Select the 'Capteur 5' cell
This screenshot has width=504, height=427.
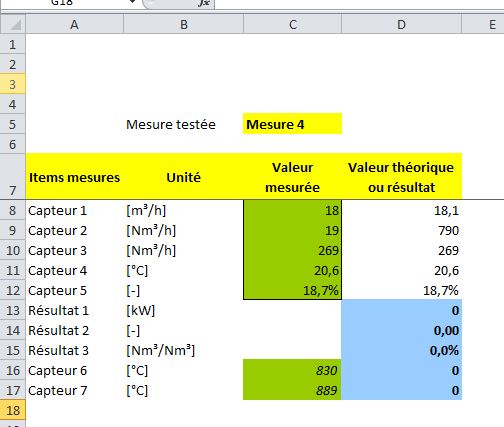click(74, 290)
